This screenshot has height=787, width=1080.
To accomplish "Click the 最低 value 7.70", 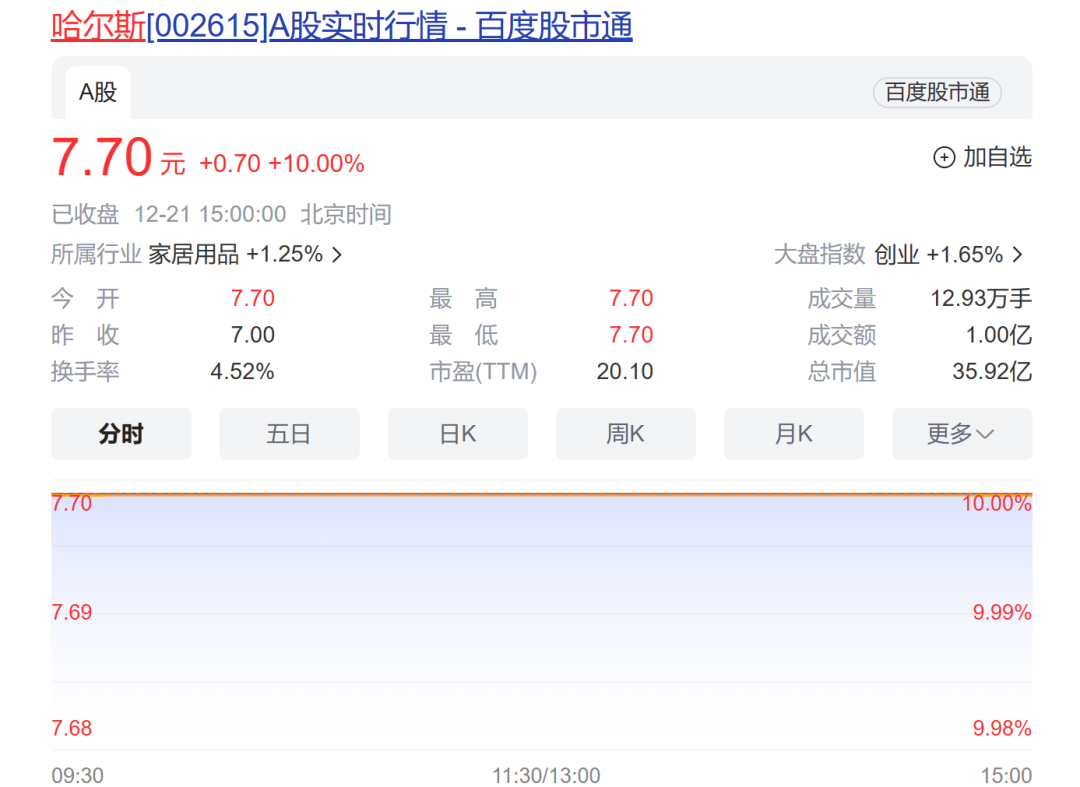I will pyautogui.click(x=630, y=335).
